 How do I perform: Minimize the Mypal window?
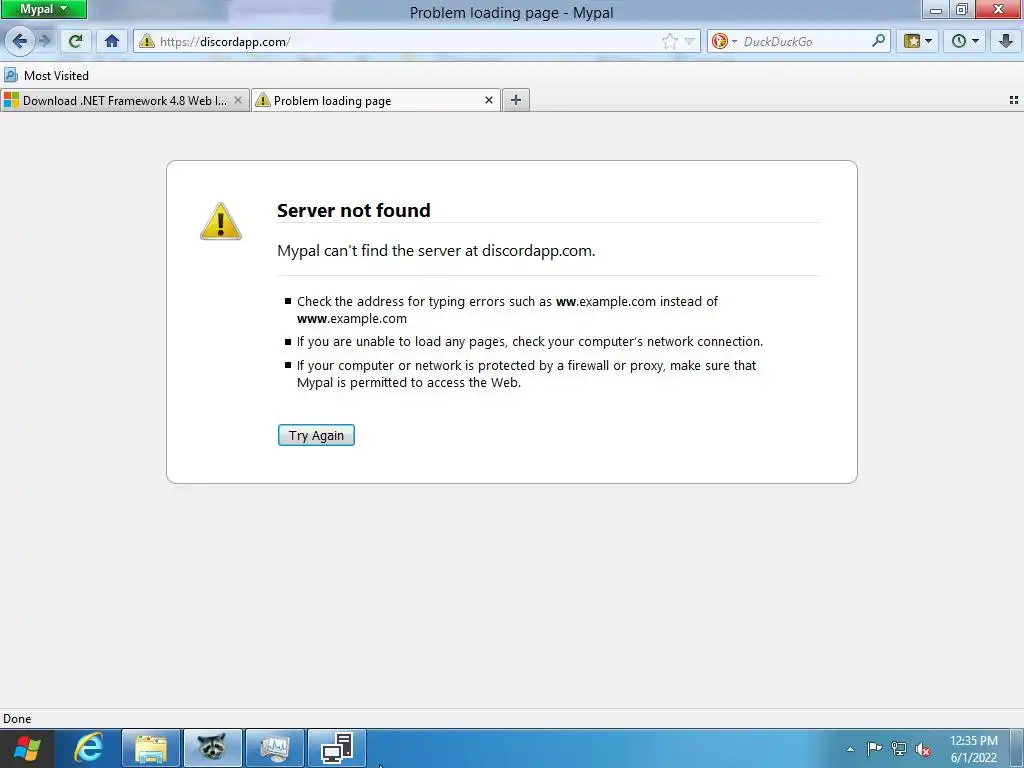pyautogui.click(x=935, y=10)
